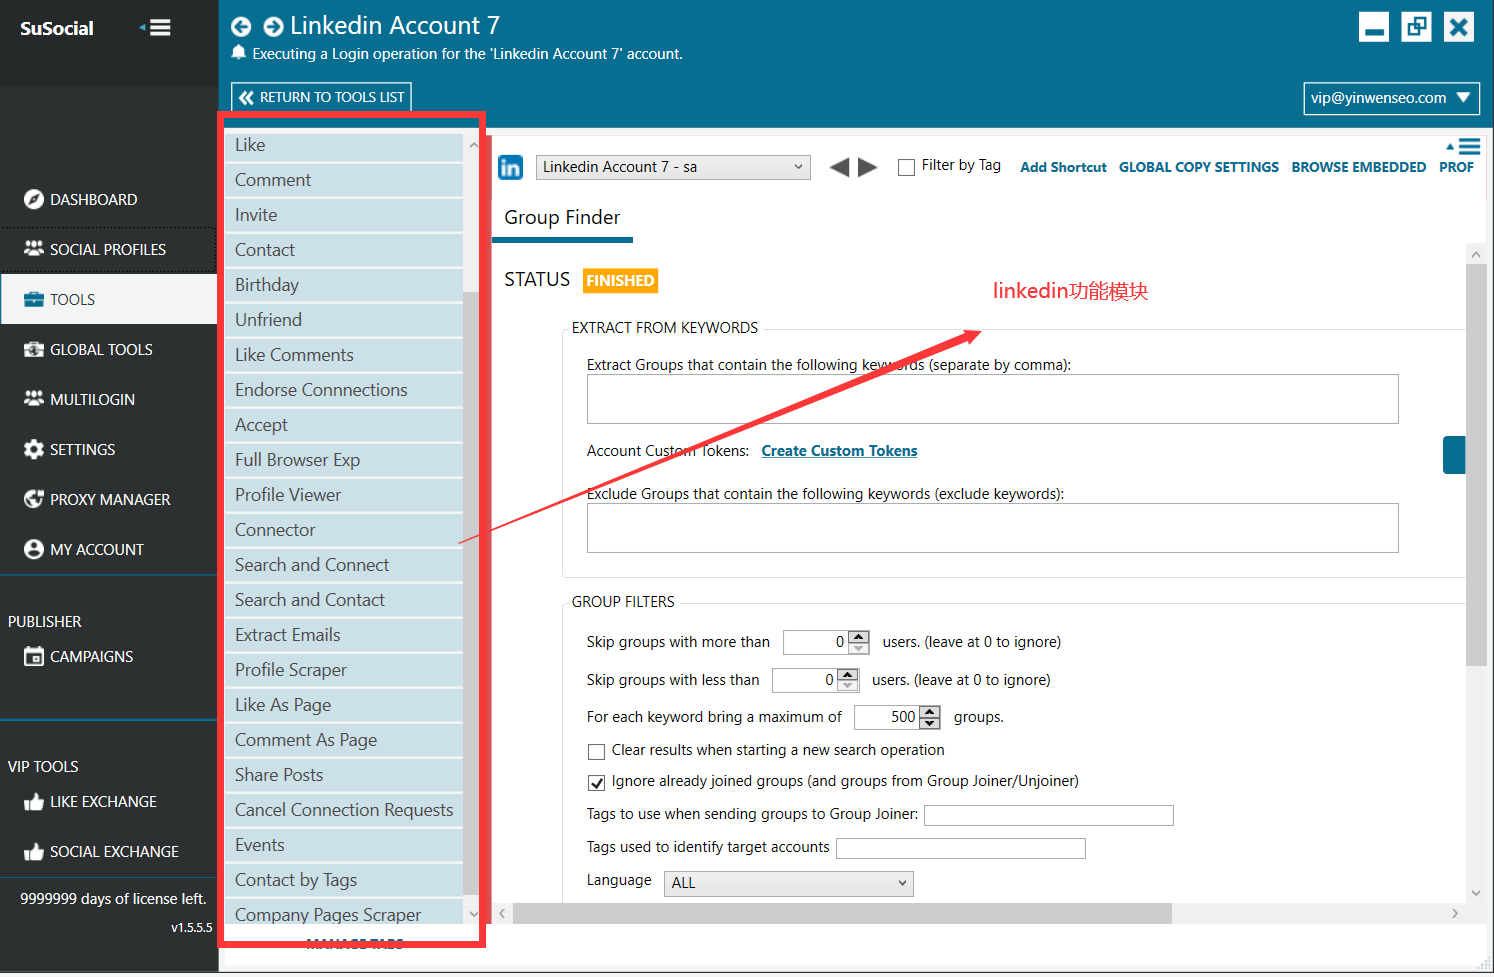The image size is (1494, 977).
Task: Check Clear results when starting new search
Action: click(597, 751)
